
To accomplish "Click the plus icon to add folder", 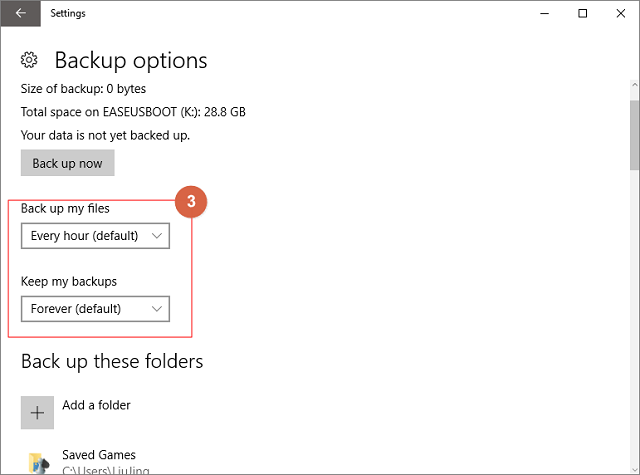I will point(37,413).
